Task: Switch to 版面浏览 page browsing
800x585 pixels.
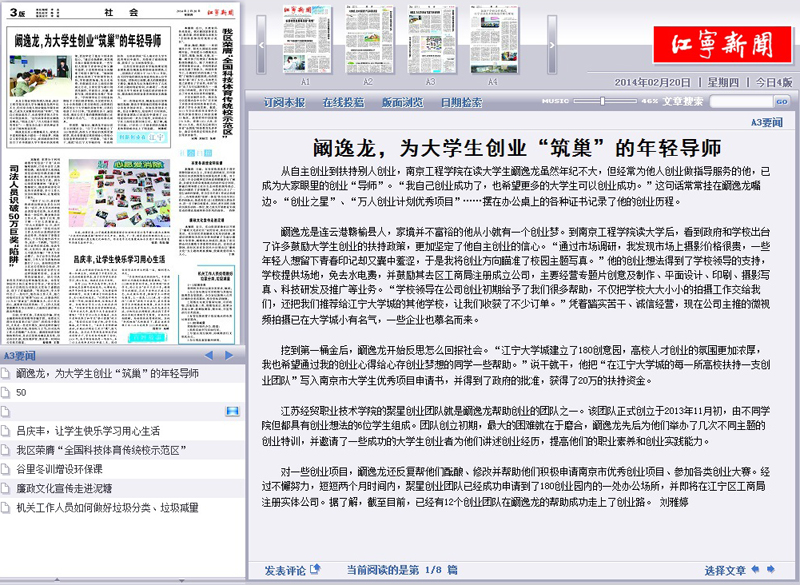Action: (402, 102)
